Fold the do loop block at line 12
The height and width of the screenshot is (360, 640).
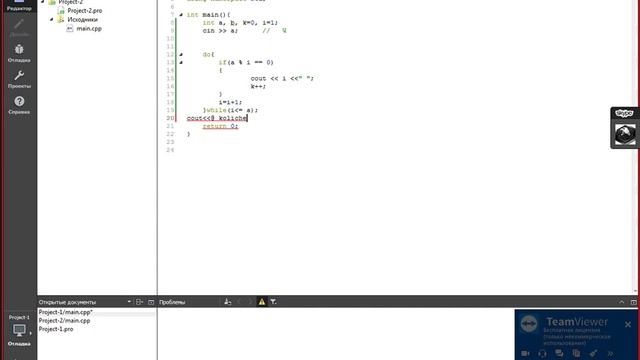181,54
